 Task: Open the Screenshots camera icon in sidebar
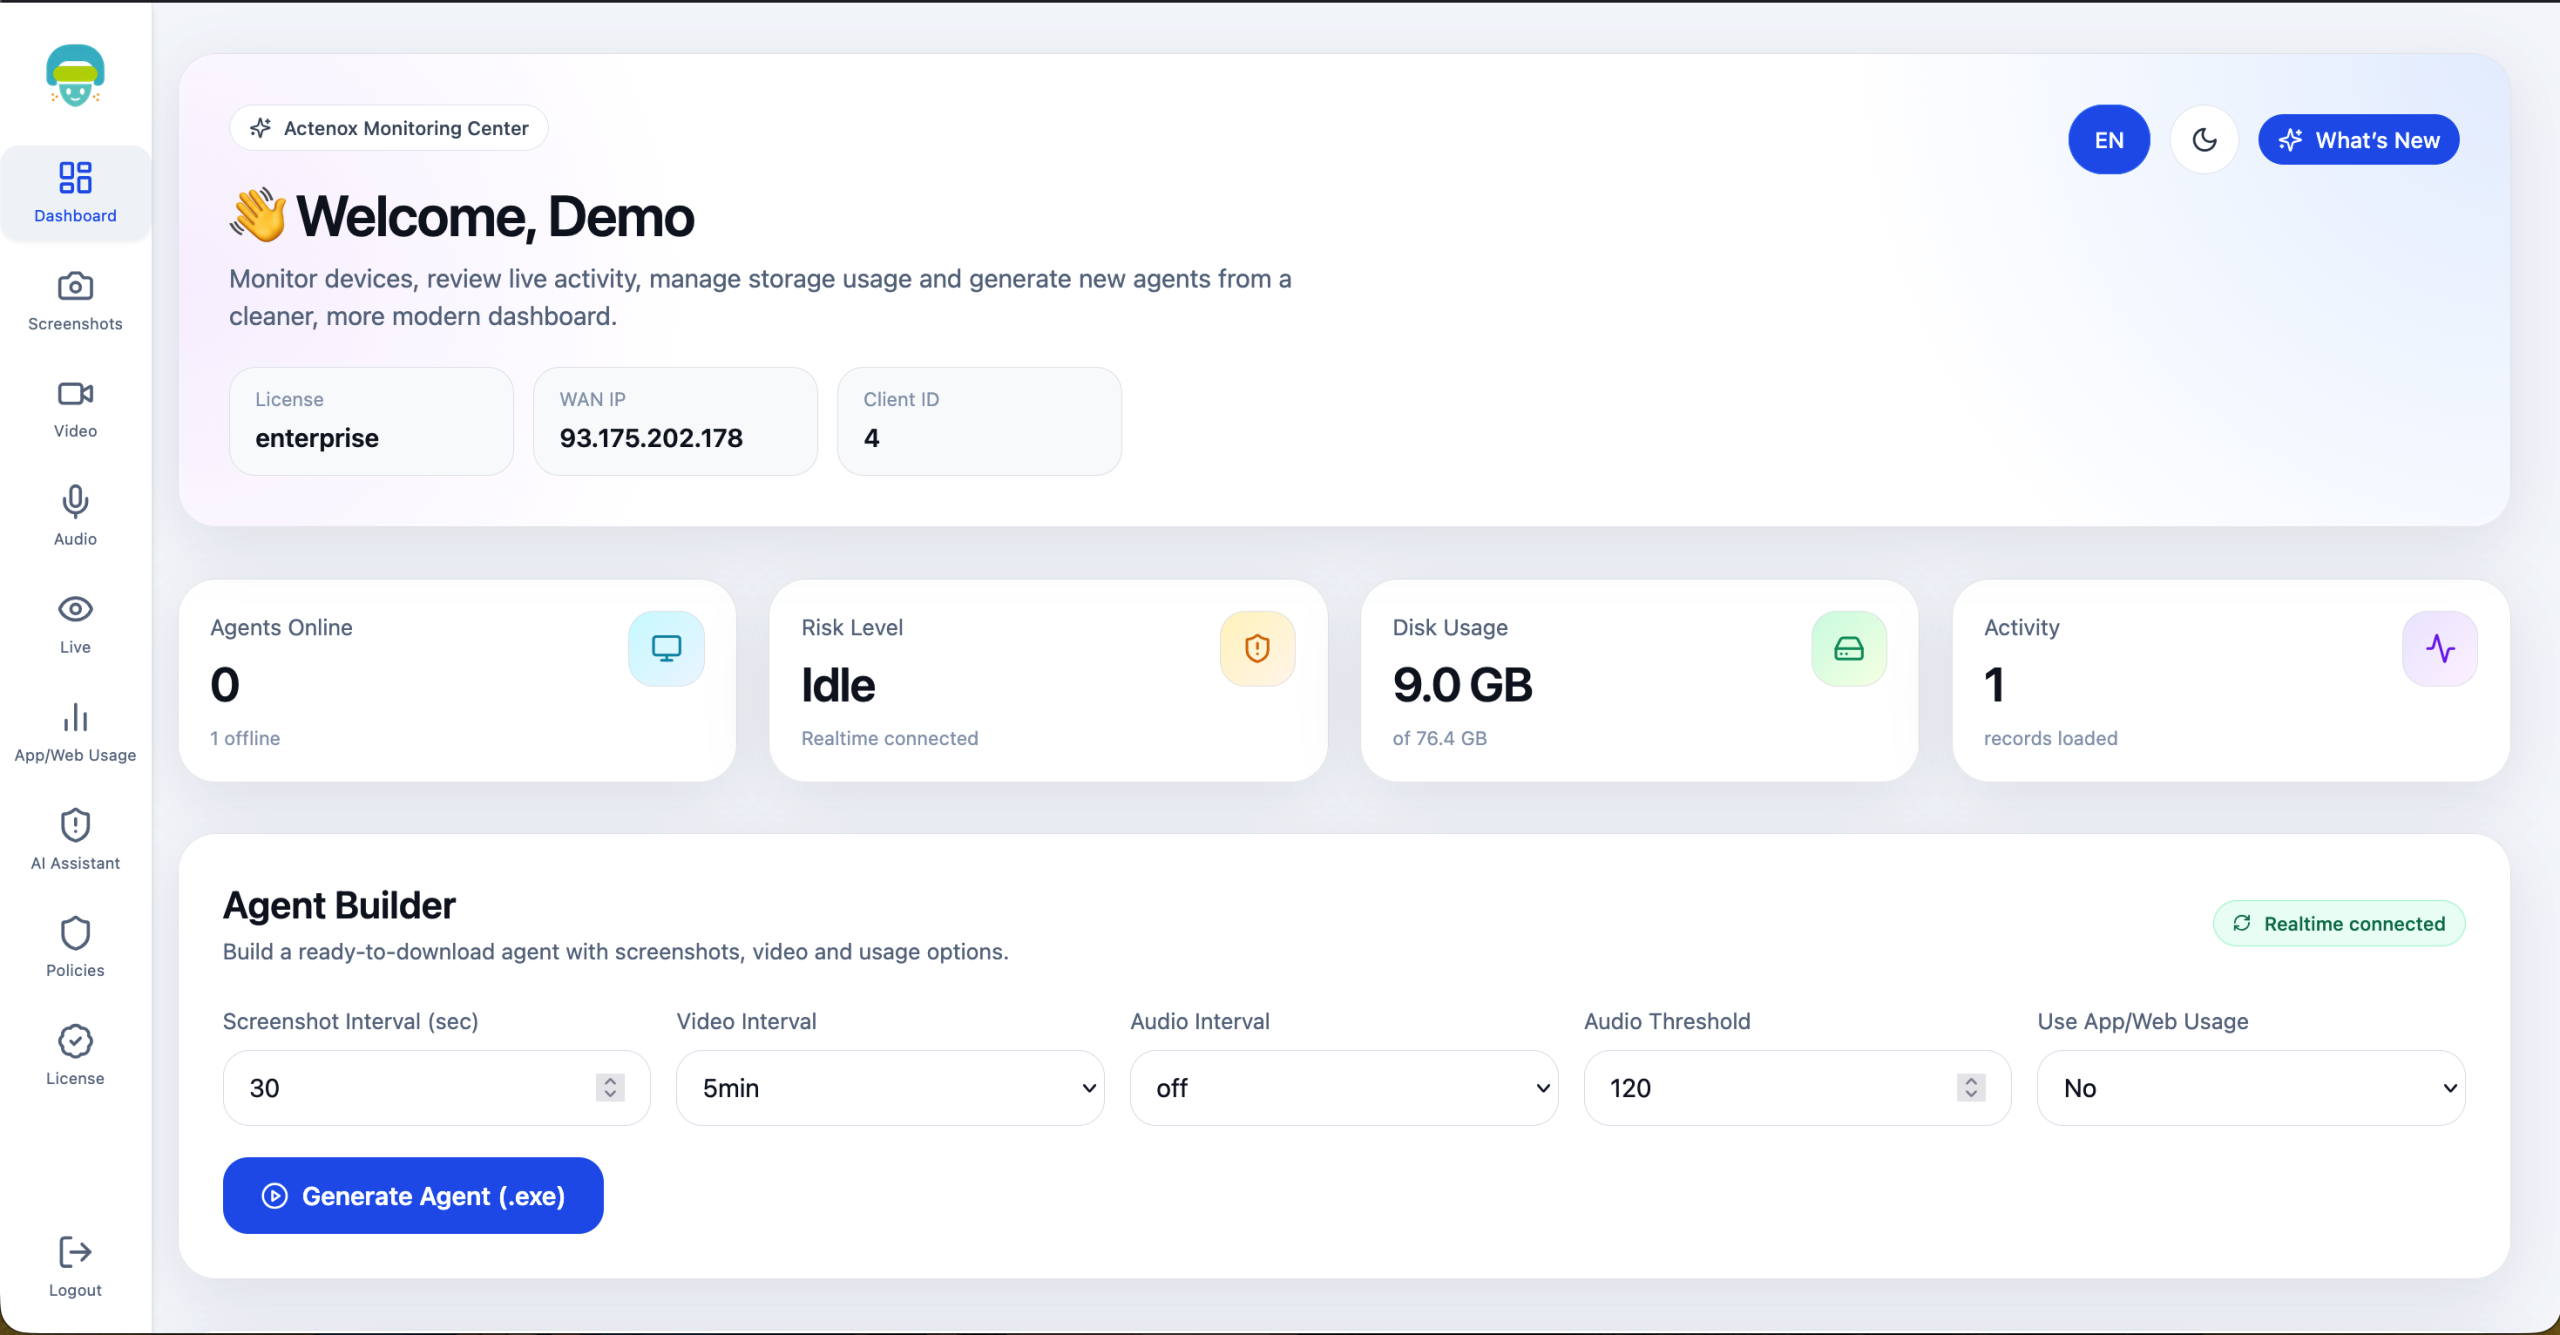[x=75, y=287]
